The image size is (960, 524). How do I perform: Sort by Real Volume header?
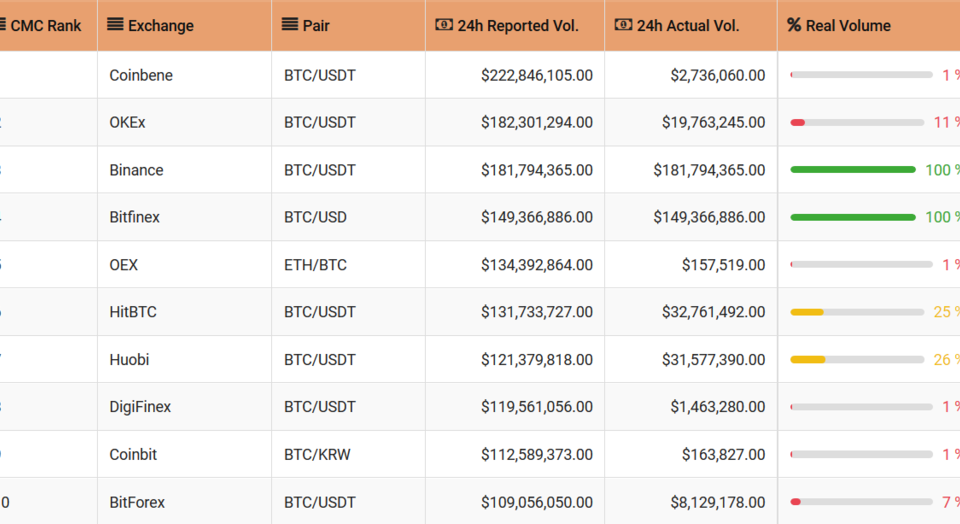869,25
